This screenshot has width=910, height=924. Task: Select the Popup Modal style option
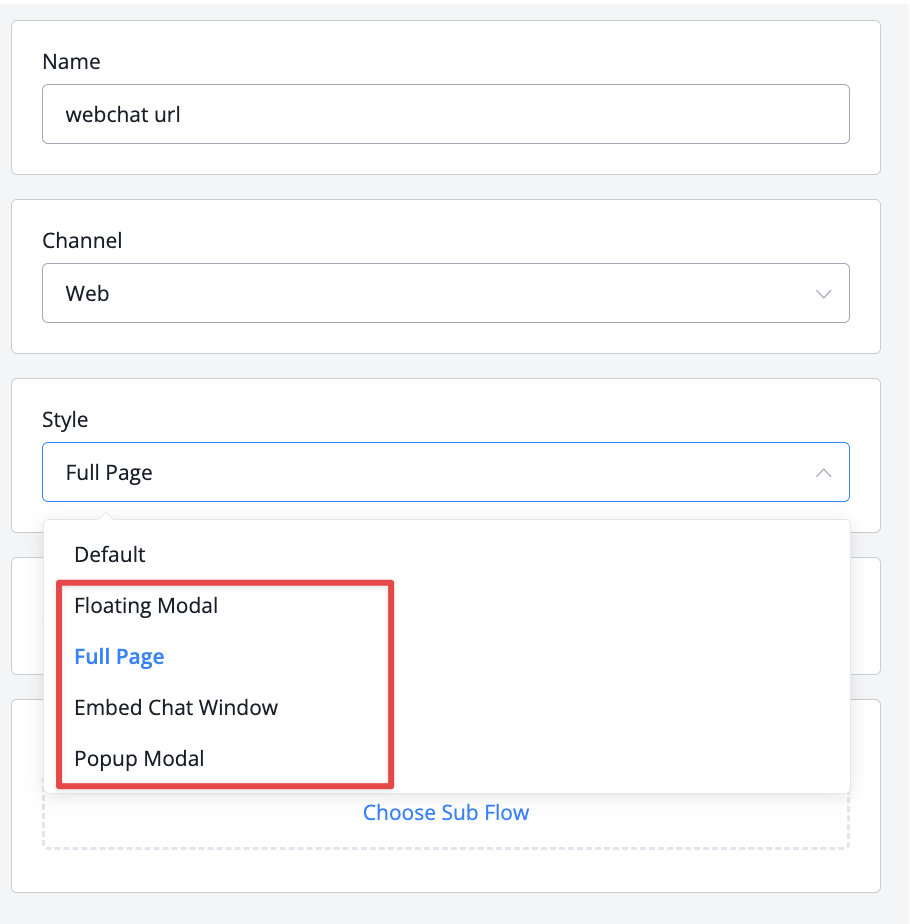[x=139, y=758]
